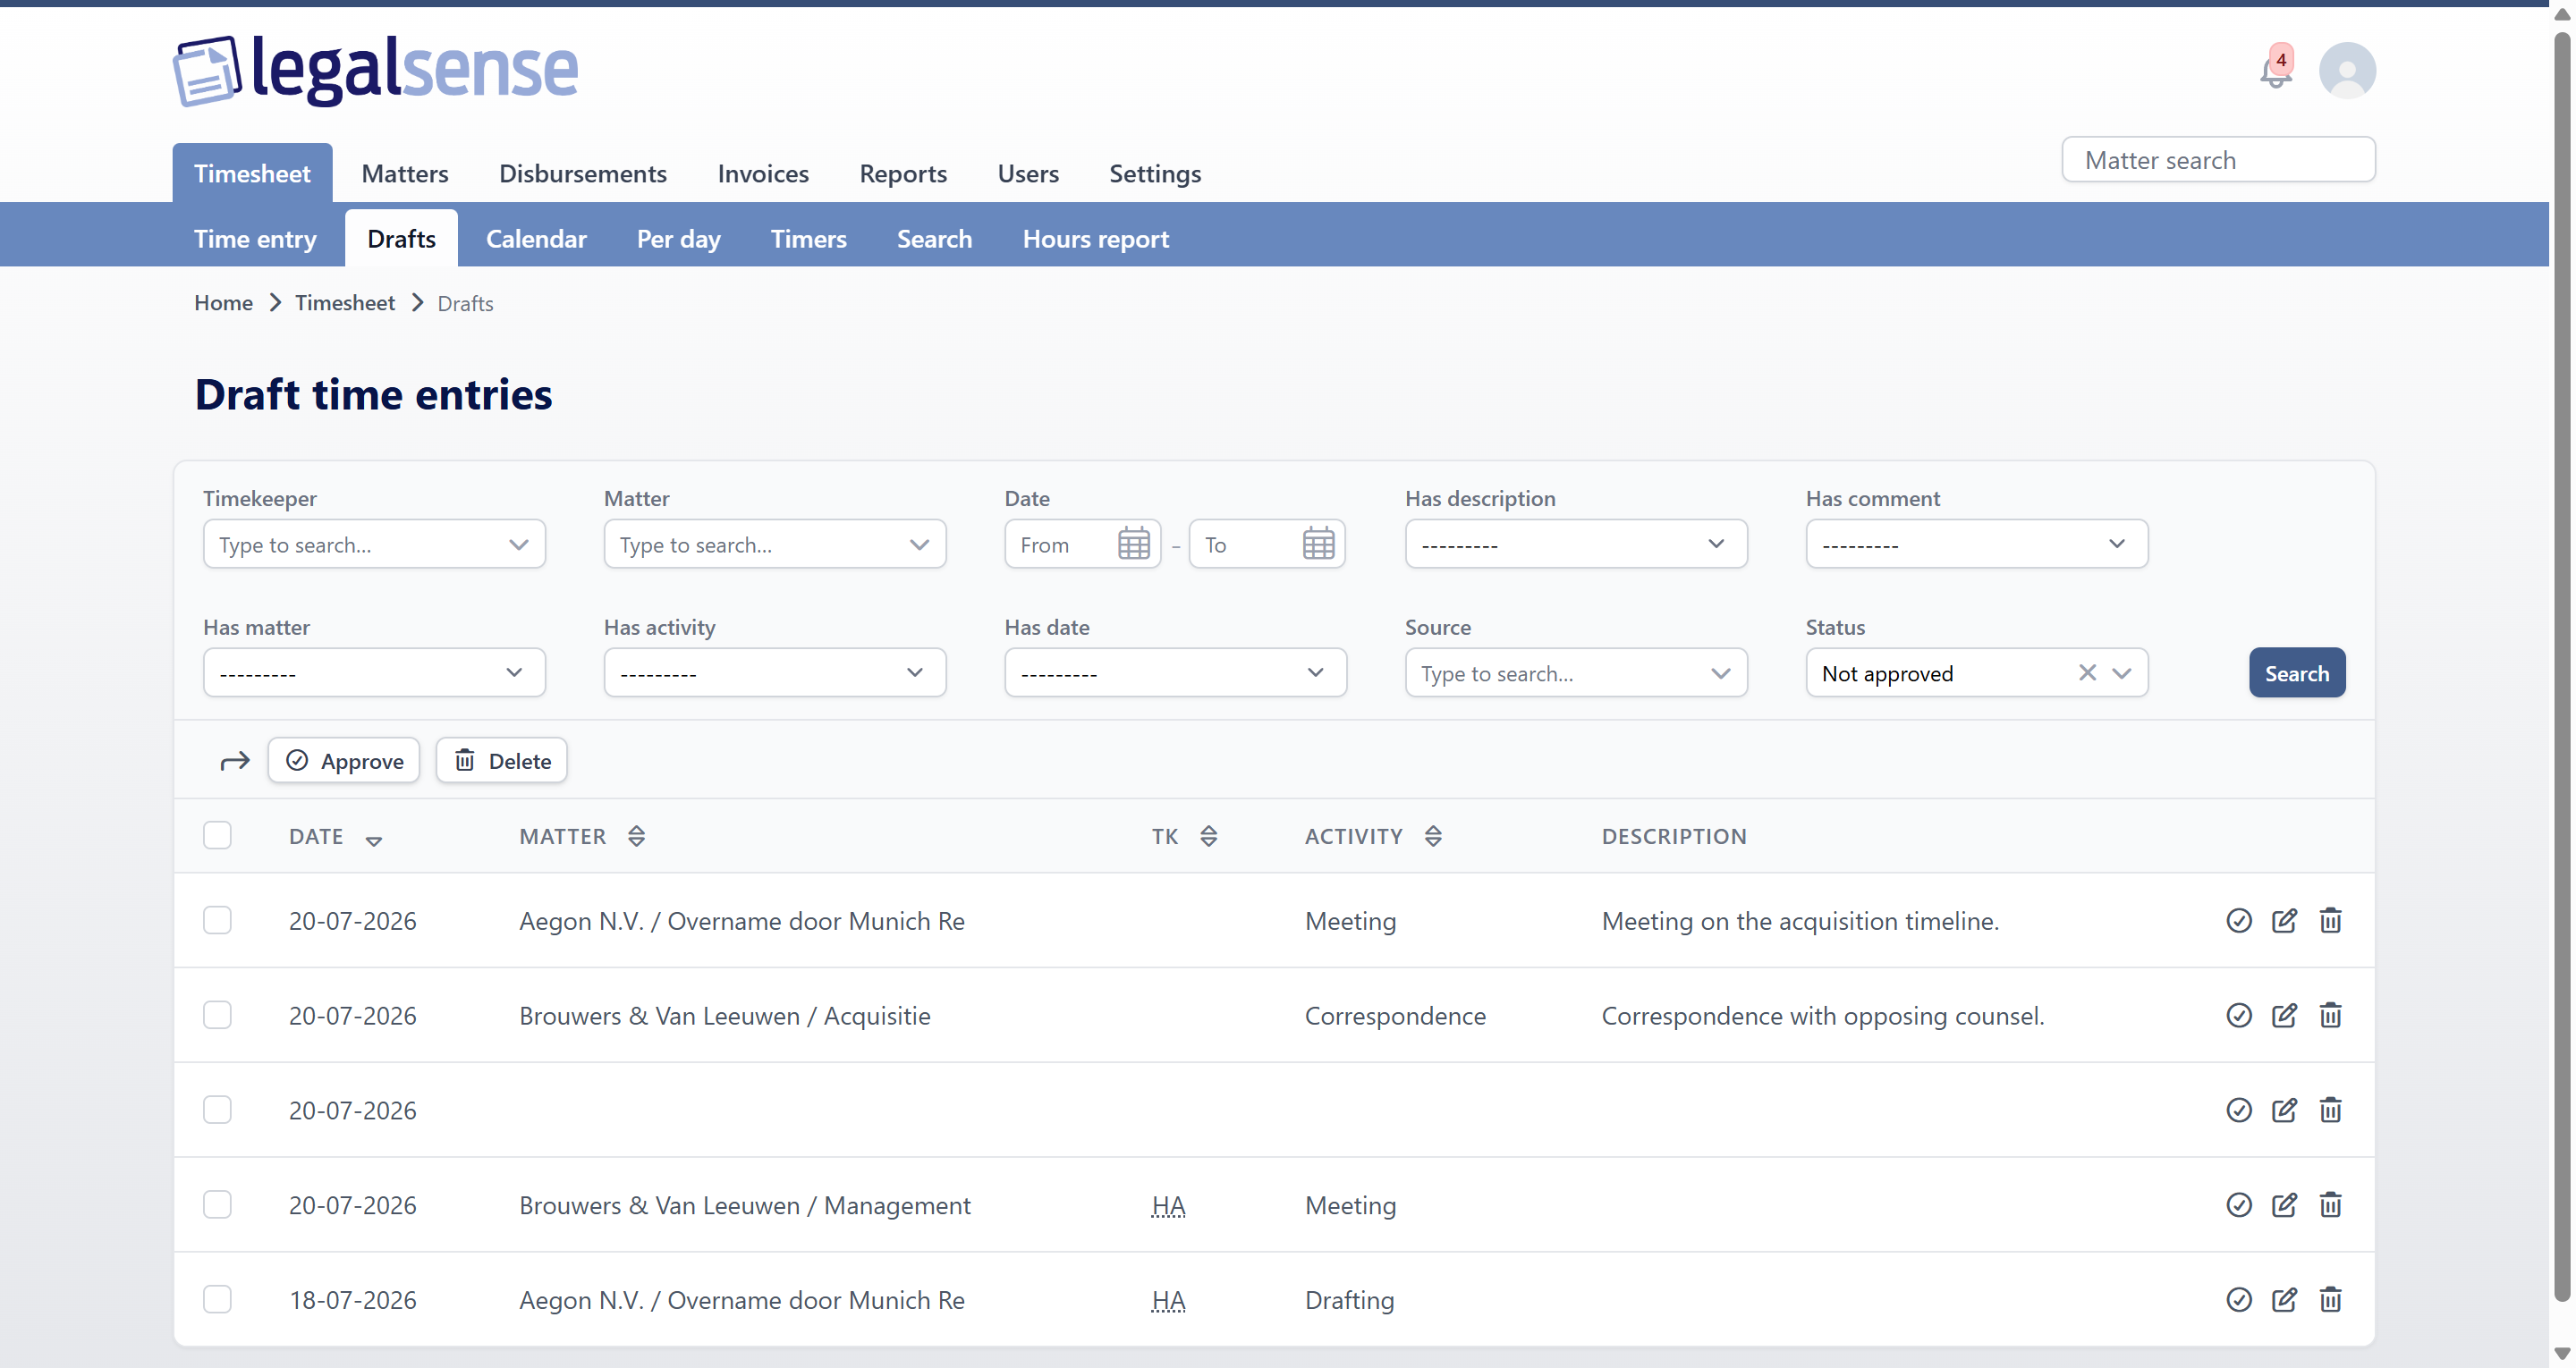Screen dimensions: 2576x1368
Task: Clear the Not approved status filter
Action: pos(2087,673)
